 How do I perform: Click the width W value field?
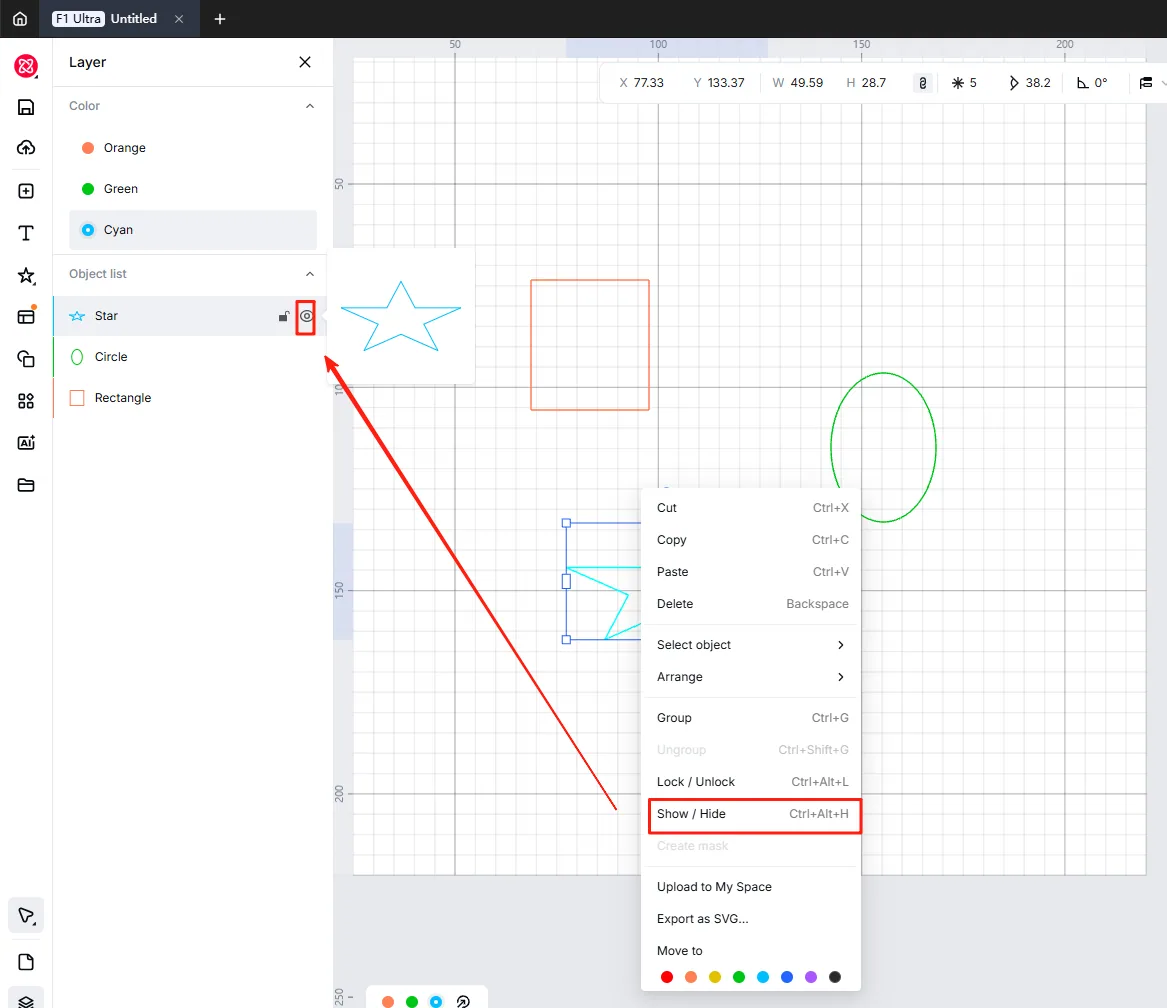pos(807,83)
